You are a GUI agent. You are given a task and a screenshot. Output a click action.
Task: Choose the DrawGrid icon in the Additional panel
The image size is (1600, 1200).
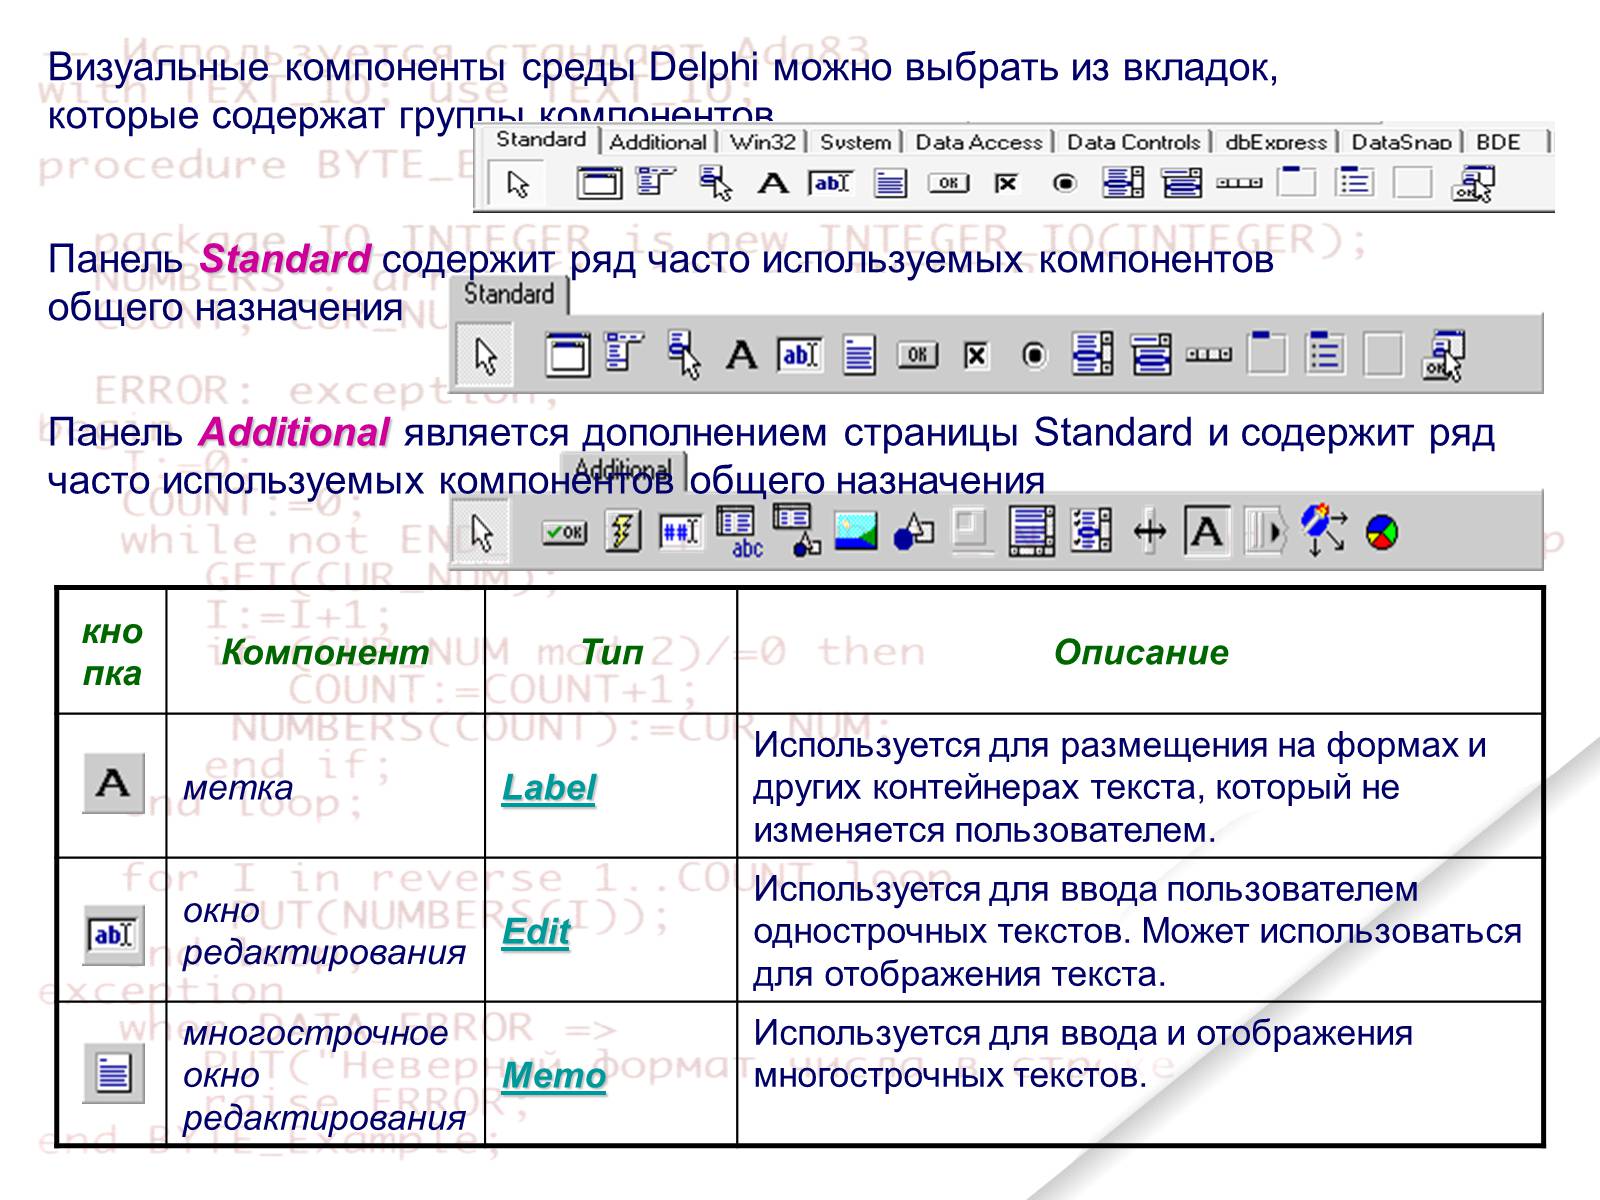(x=797, y=530)
